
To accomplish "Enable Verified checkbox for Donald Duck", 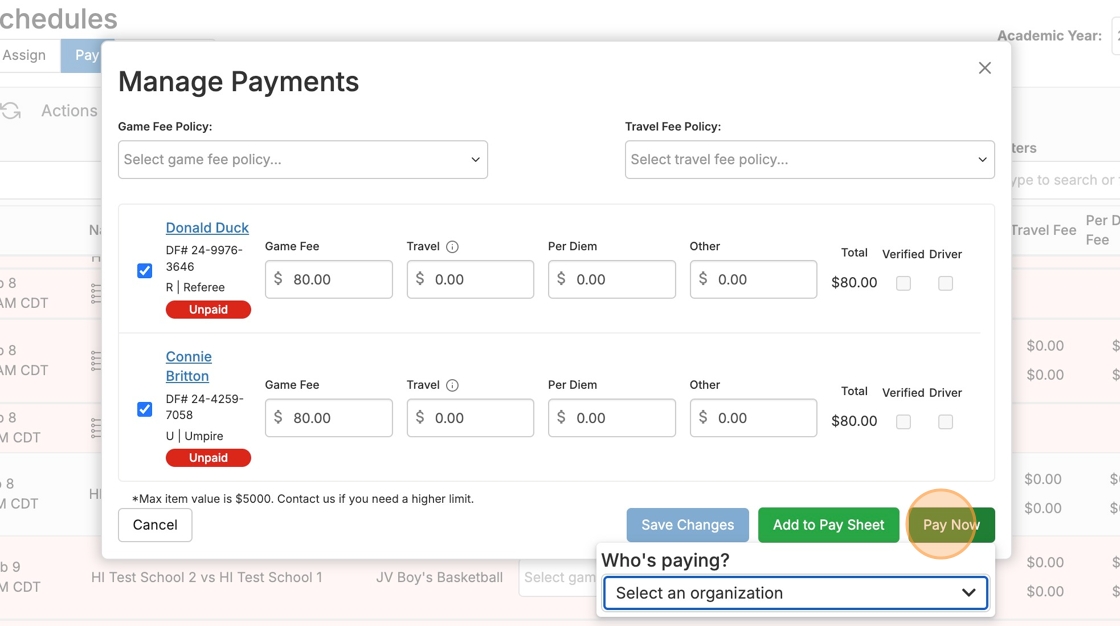I will pyautogui.click(x=903, y=284).
